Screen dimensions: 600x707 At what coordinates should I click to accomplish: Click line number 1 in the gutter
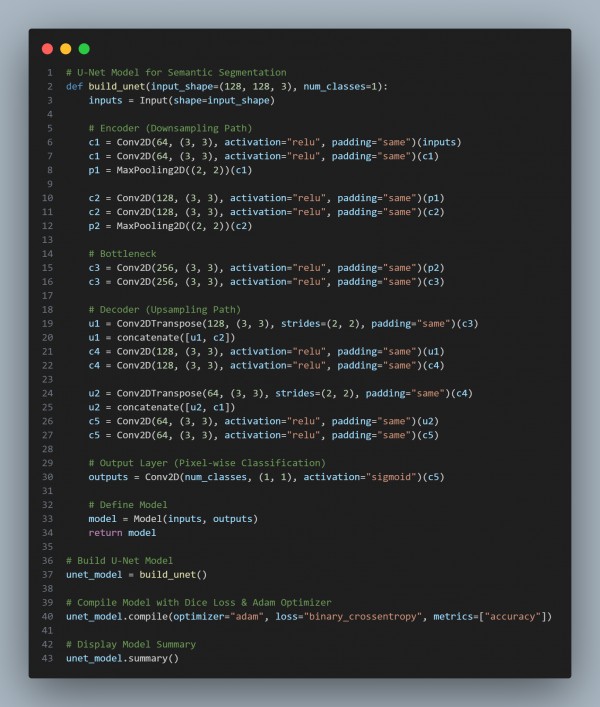pos(49,73)
